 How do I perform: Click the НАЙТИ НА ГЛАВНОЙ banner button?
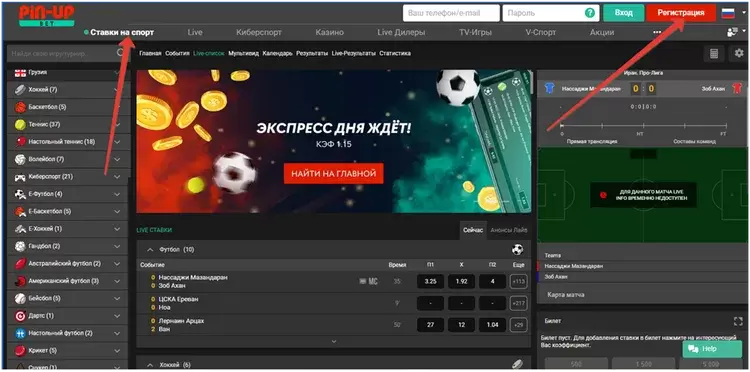pyautogui.click(x=334, y=174)
